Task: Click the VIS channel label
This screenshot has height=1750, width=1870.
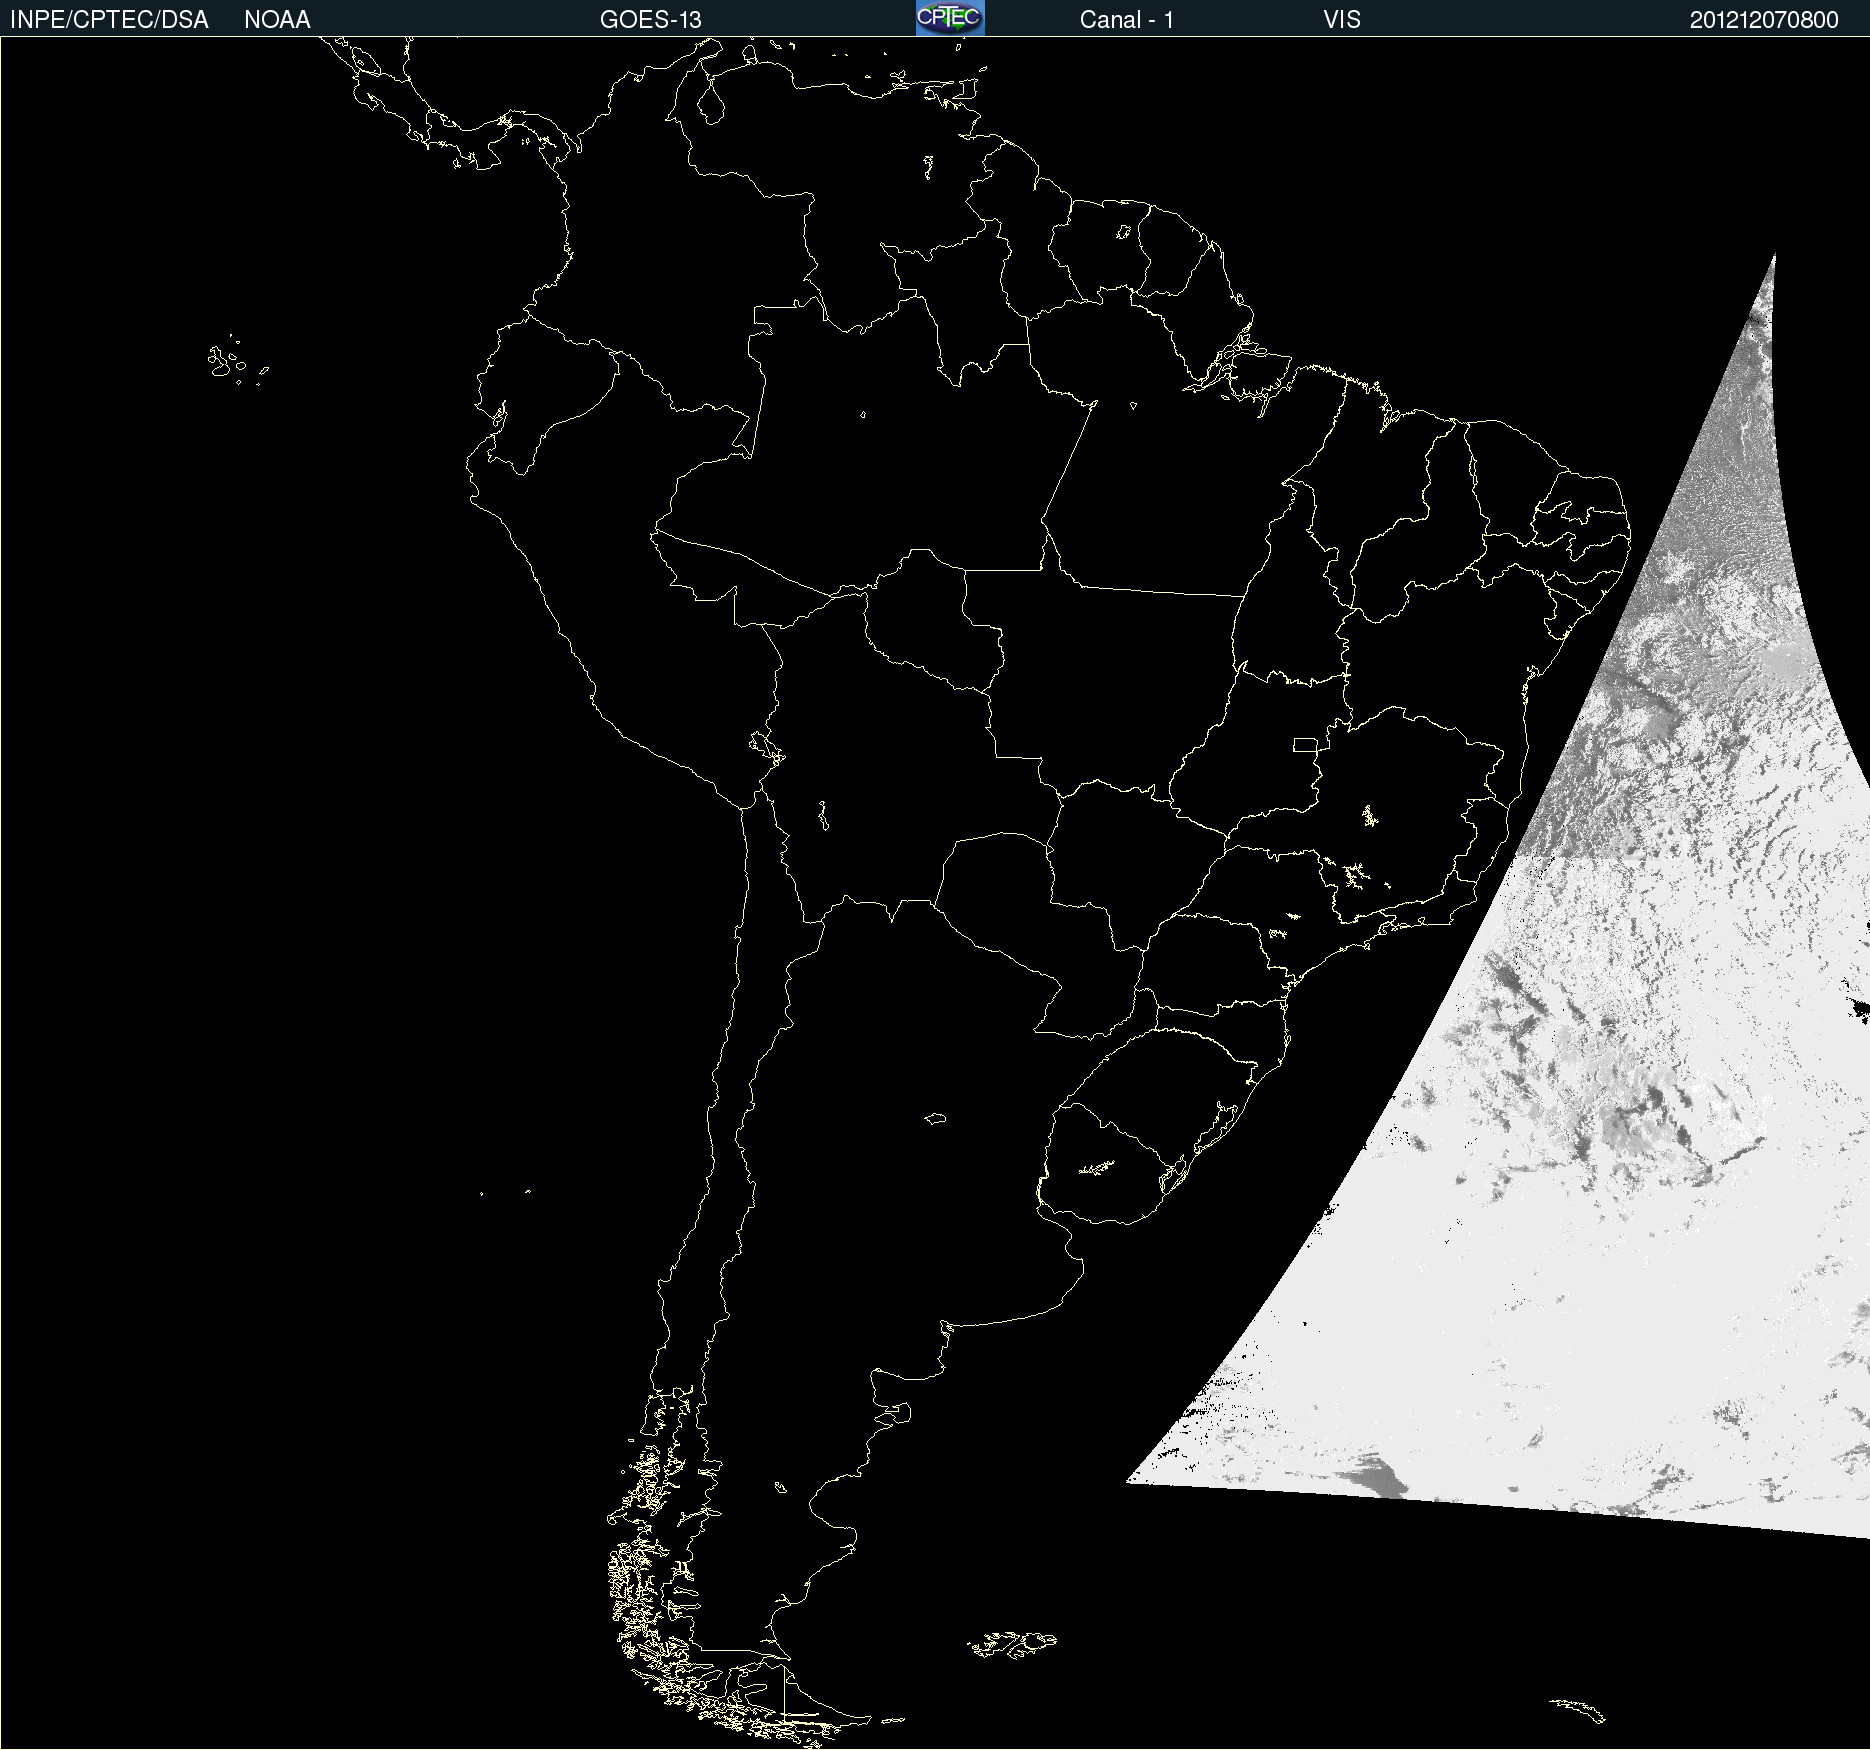Action: [x=1342, y=20]
